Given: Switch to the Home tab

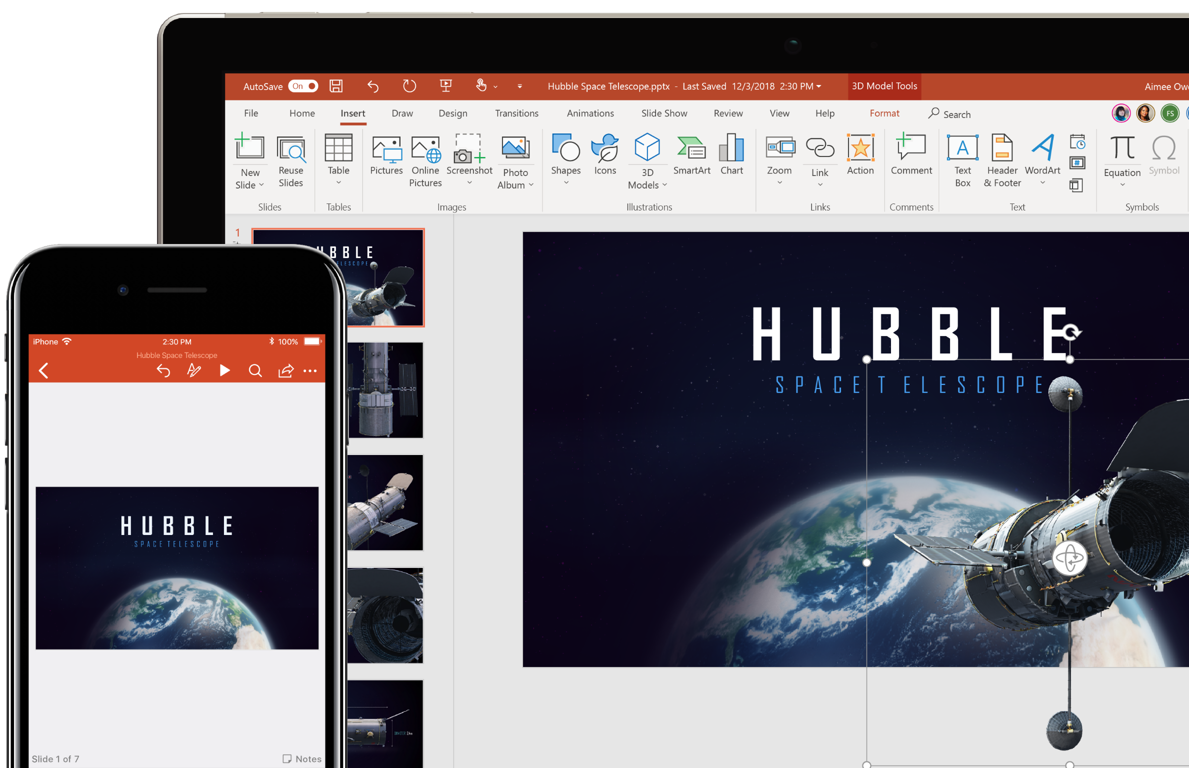Looking at the screenshot, I should (302, 113).
